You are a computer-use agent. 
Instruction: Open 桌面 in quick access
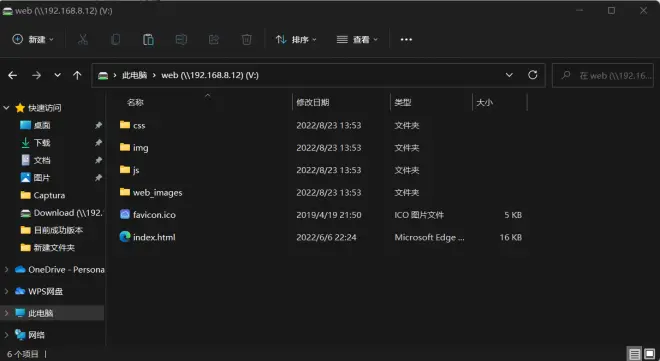[x=42, y=125]
